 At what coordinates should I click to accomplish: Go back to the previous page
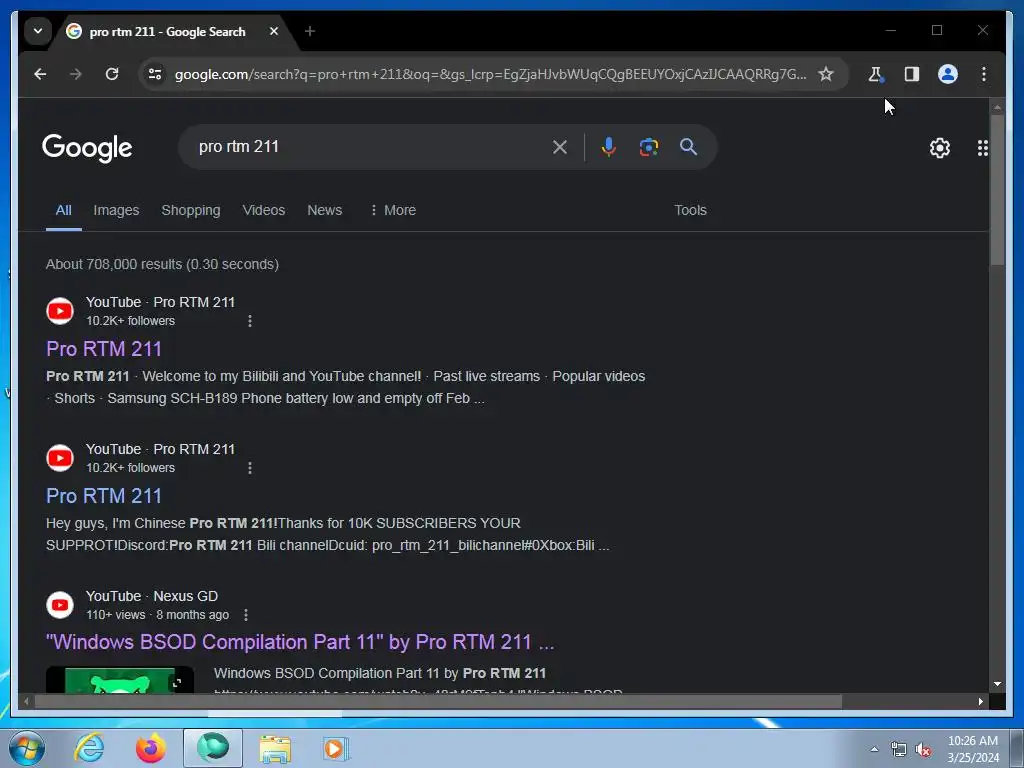click(x=40, y=74)
